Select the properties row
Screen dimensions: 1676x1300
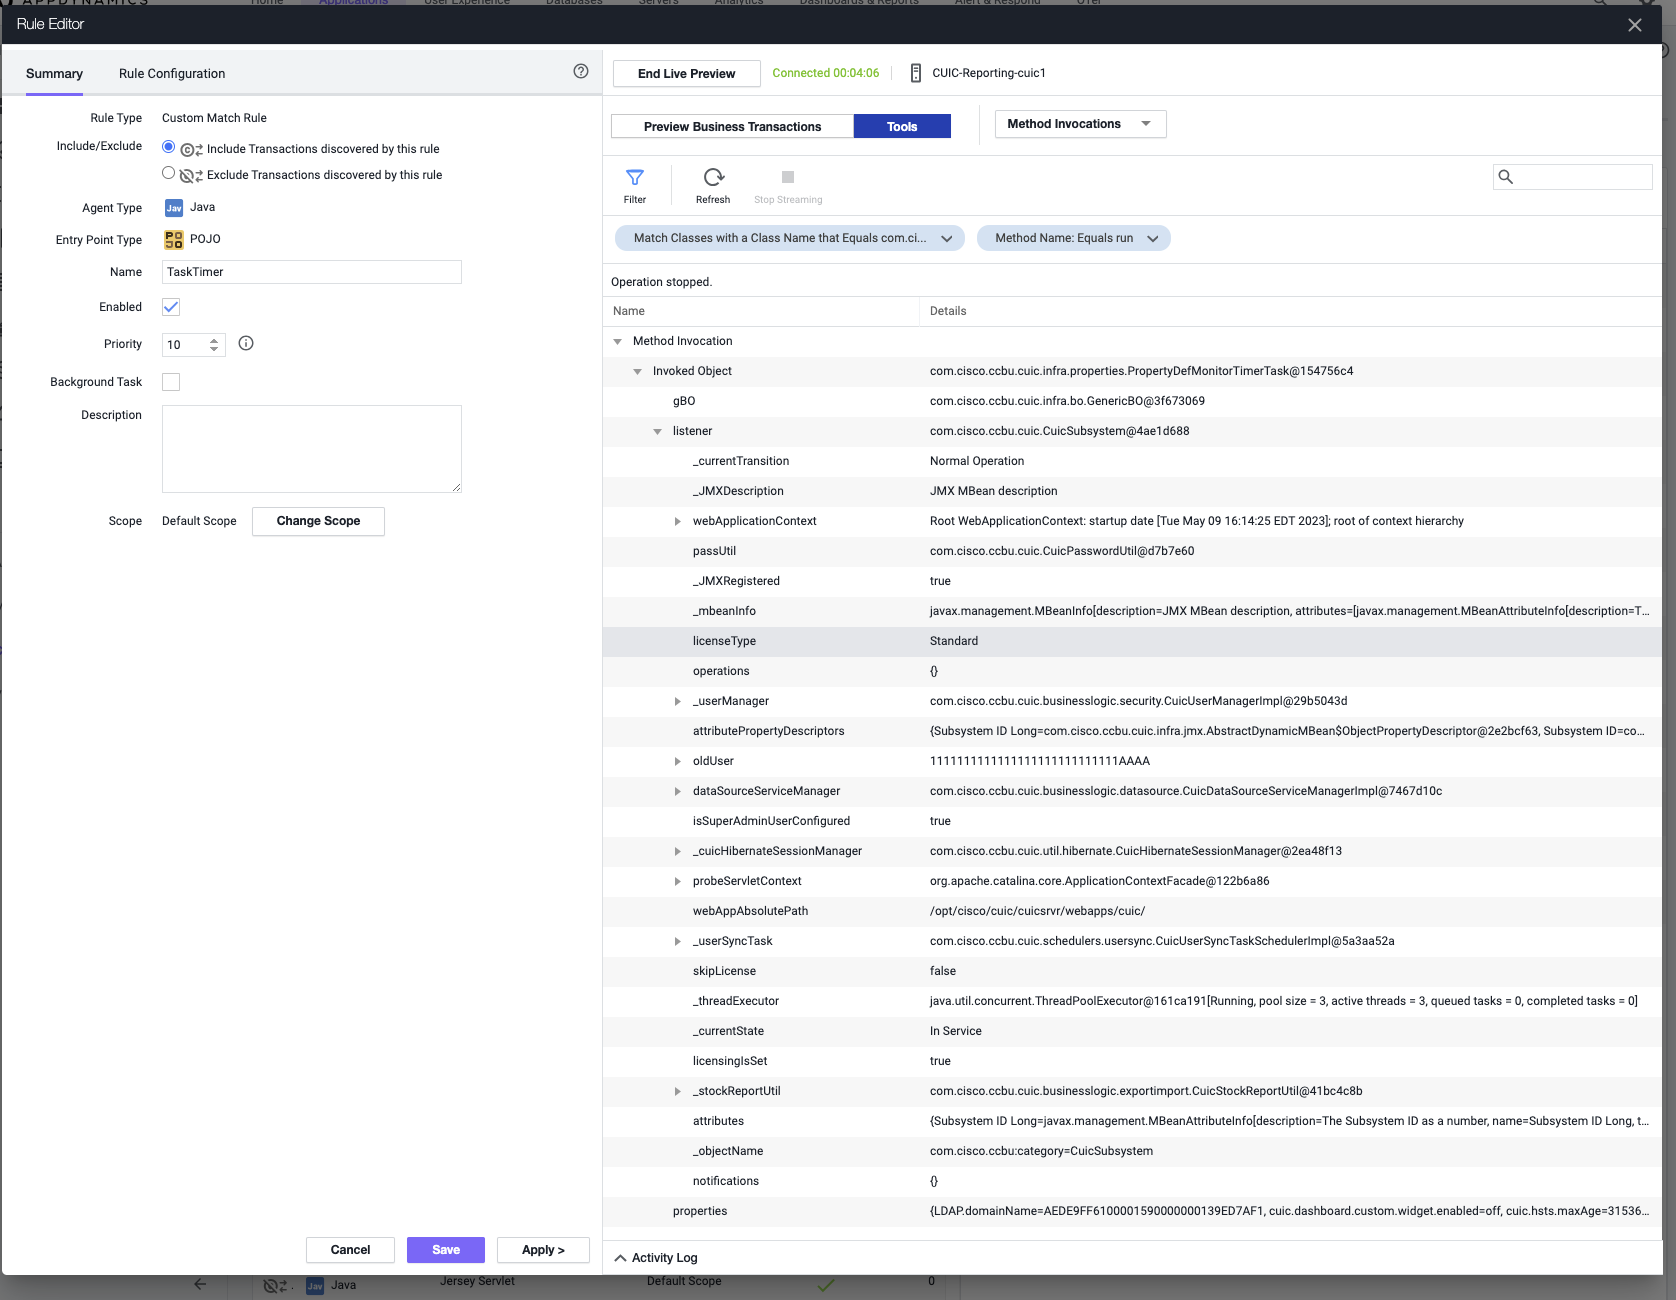point(1132,1212)
